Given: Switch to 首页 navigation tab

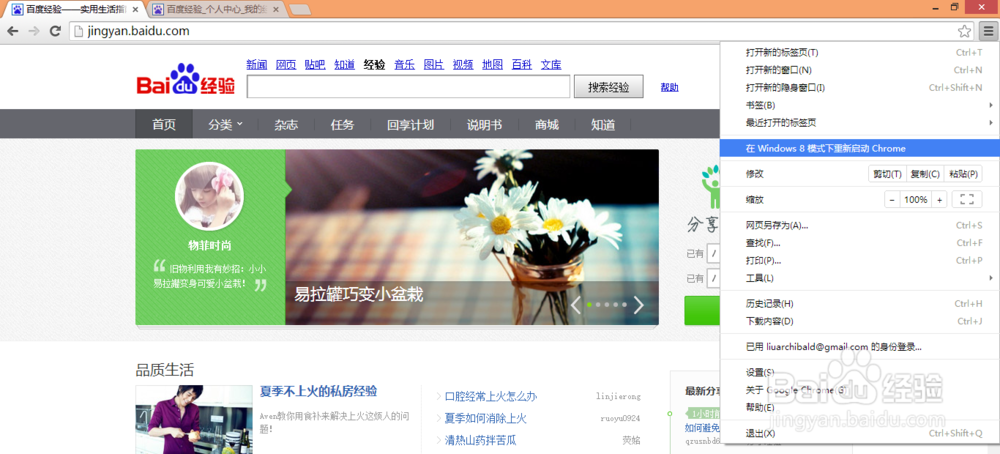Looking at the screenshot, I should pos(164,124).
